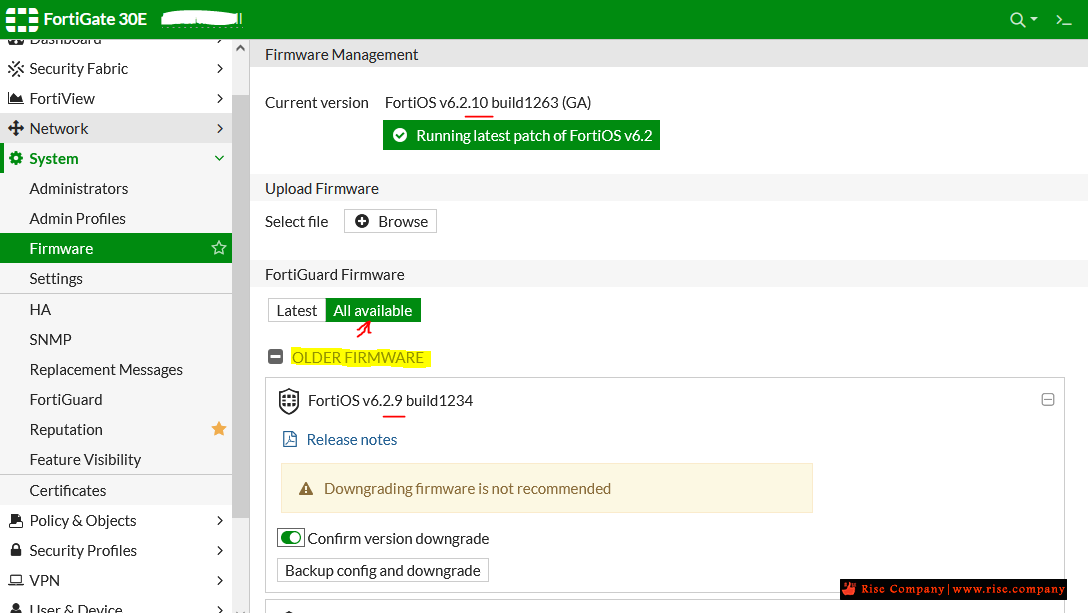Viewport: 1088px width, 613px height.
Task: Click the VPN monitor icon
Action: click(15, 580)
